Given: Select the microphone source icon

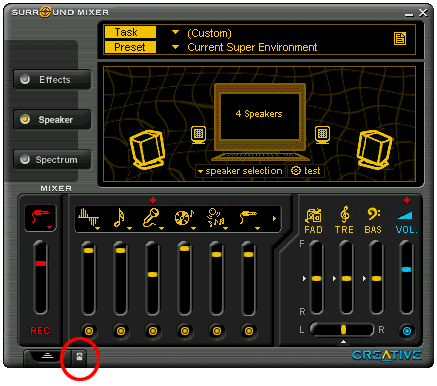Looking at the screenshot, I should pos(151,218).
